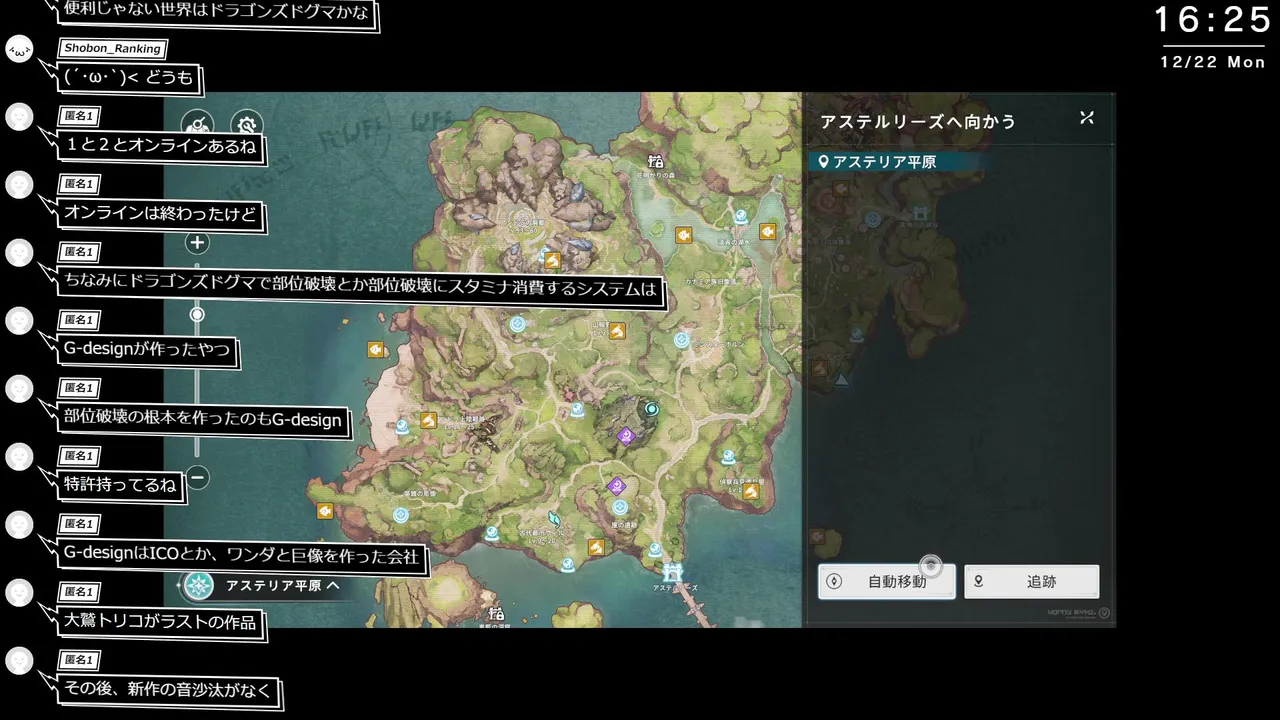Click chat message １と２とオンラインあるね
This screenshot has width=1280, height=720.
click(x=160, y=146)
